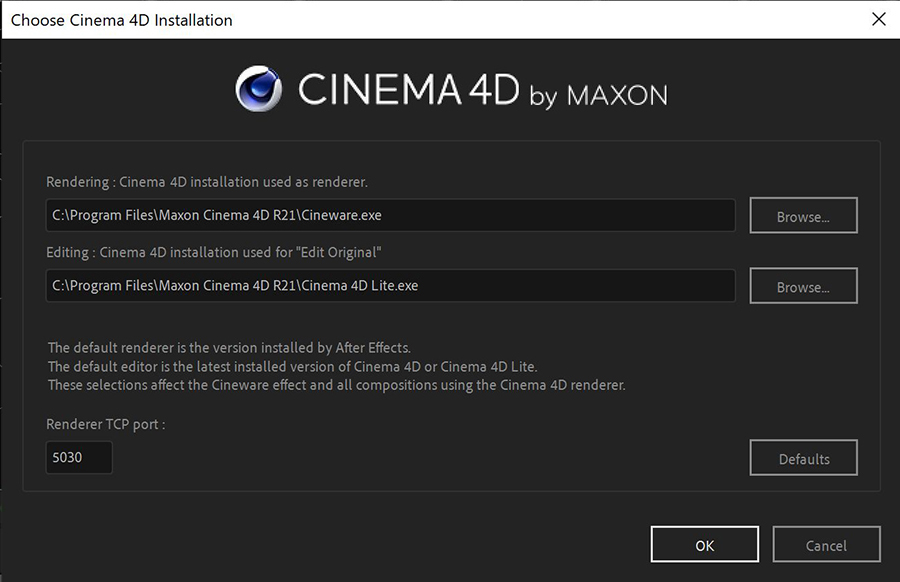Confirm the installation settings with OK
The image size is (900, 582).
tap(704, 544)
